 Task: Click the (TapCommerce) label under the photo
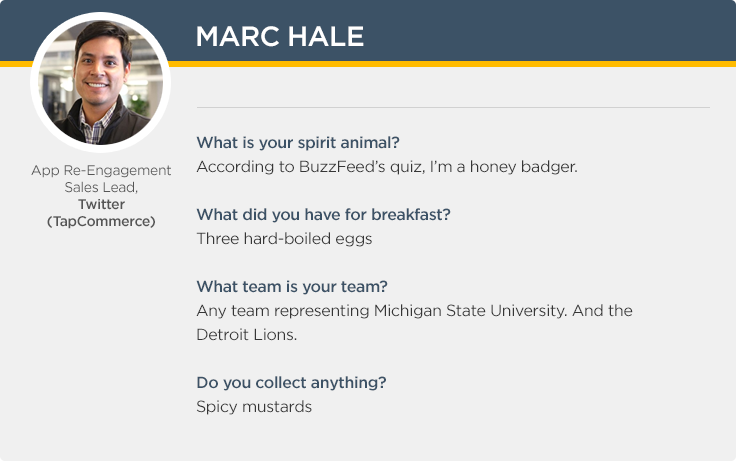[x=101, y=221]
